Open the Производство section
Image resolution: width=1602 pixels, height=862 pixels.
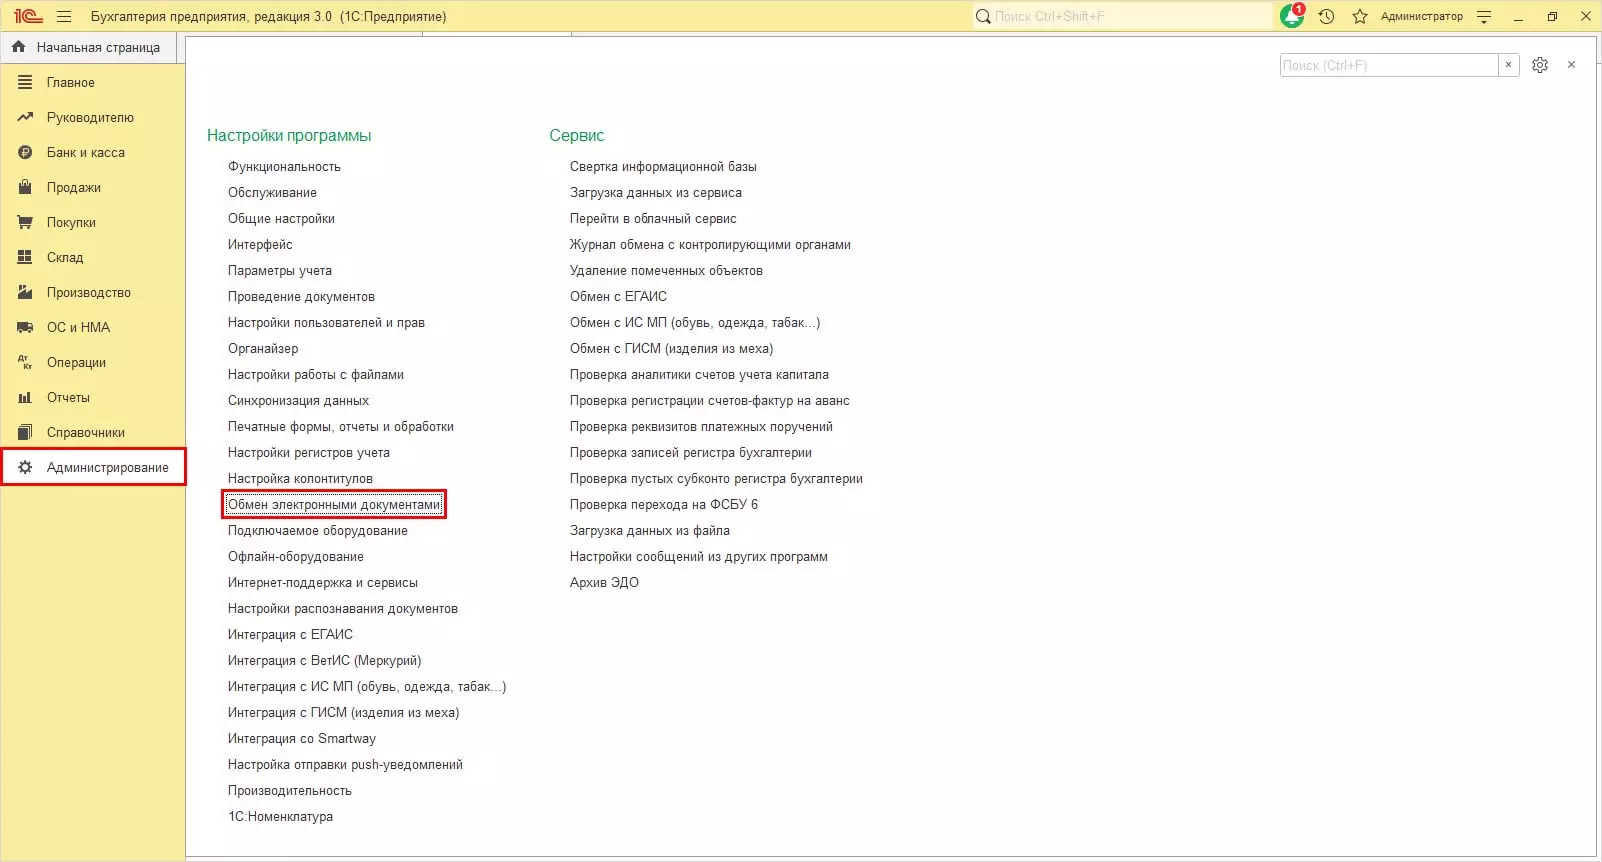(92, 292)
